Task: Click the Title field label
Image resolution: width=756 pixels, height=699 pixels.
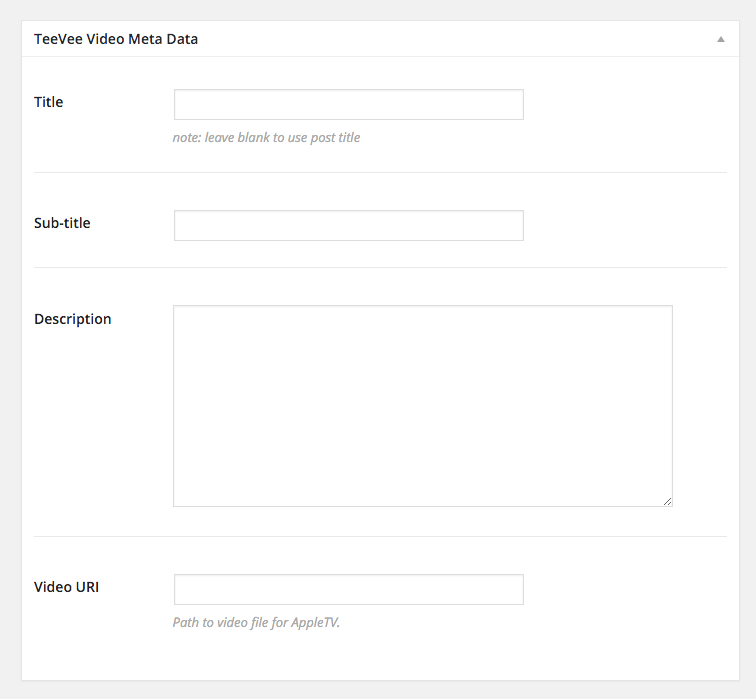Action: 49,102
